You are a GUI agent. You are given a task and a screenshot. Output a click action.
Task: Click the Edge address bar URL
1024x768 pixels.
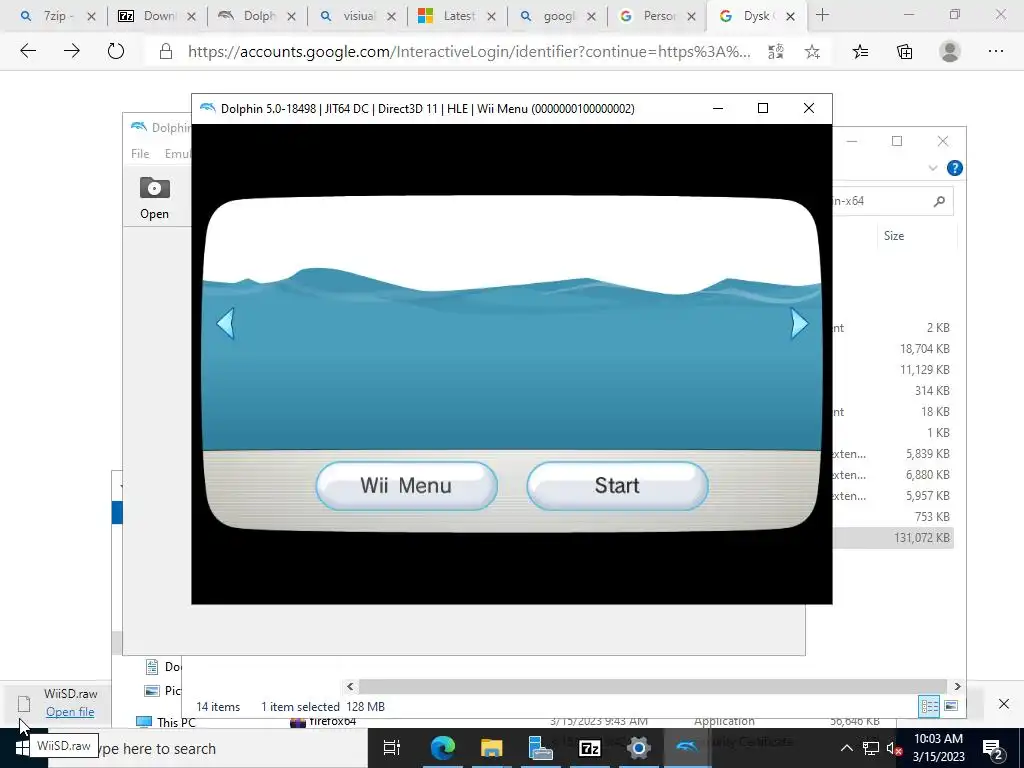click(469, 52)
